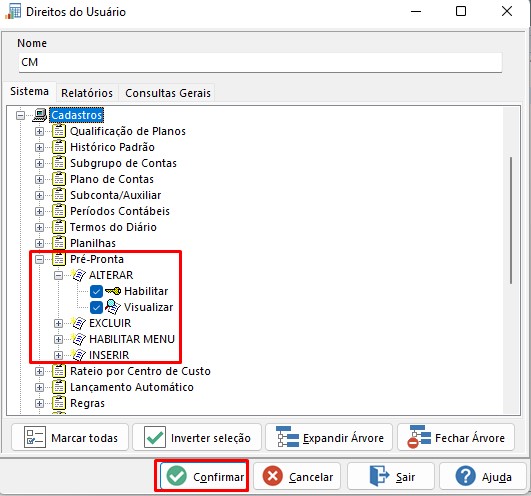Image resolution: width=531 pixels, height=496 pixels.
Task: Click the Subgrupo de Contas notepad icon
Action: [x=59, y=163]
